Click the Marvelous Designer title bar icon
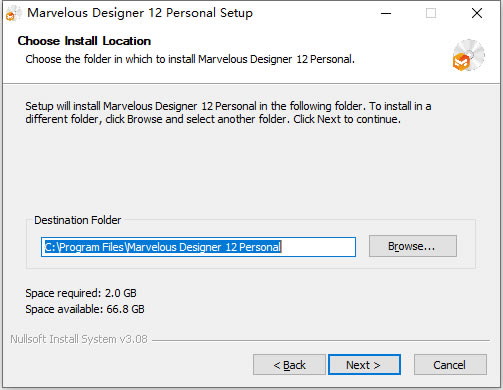Screen dimensions: 503x390 click(13, 14)
